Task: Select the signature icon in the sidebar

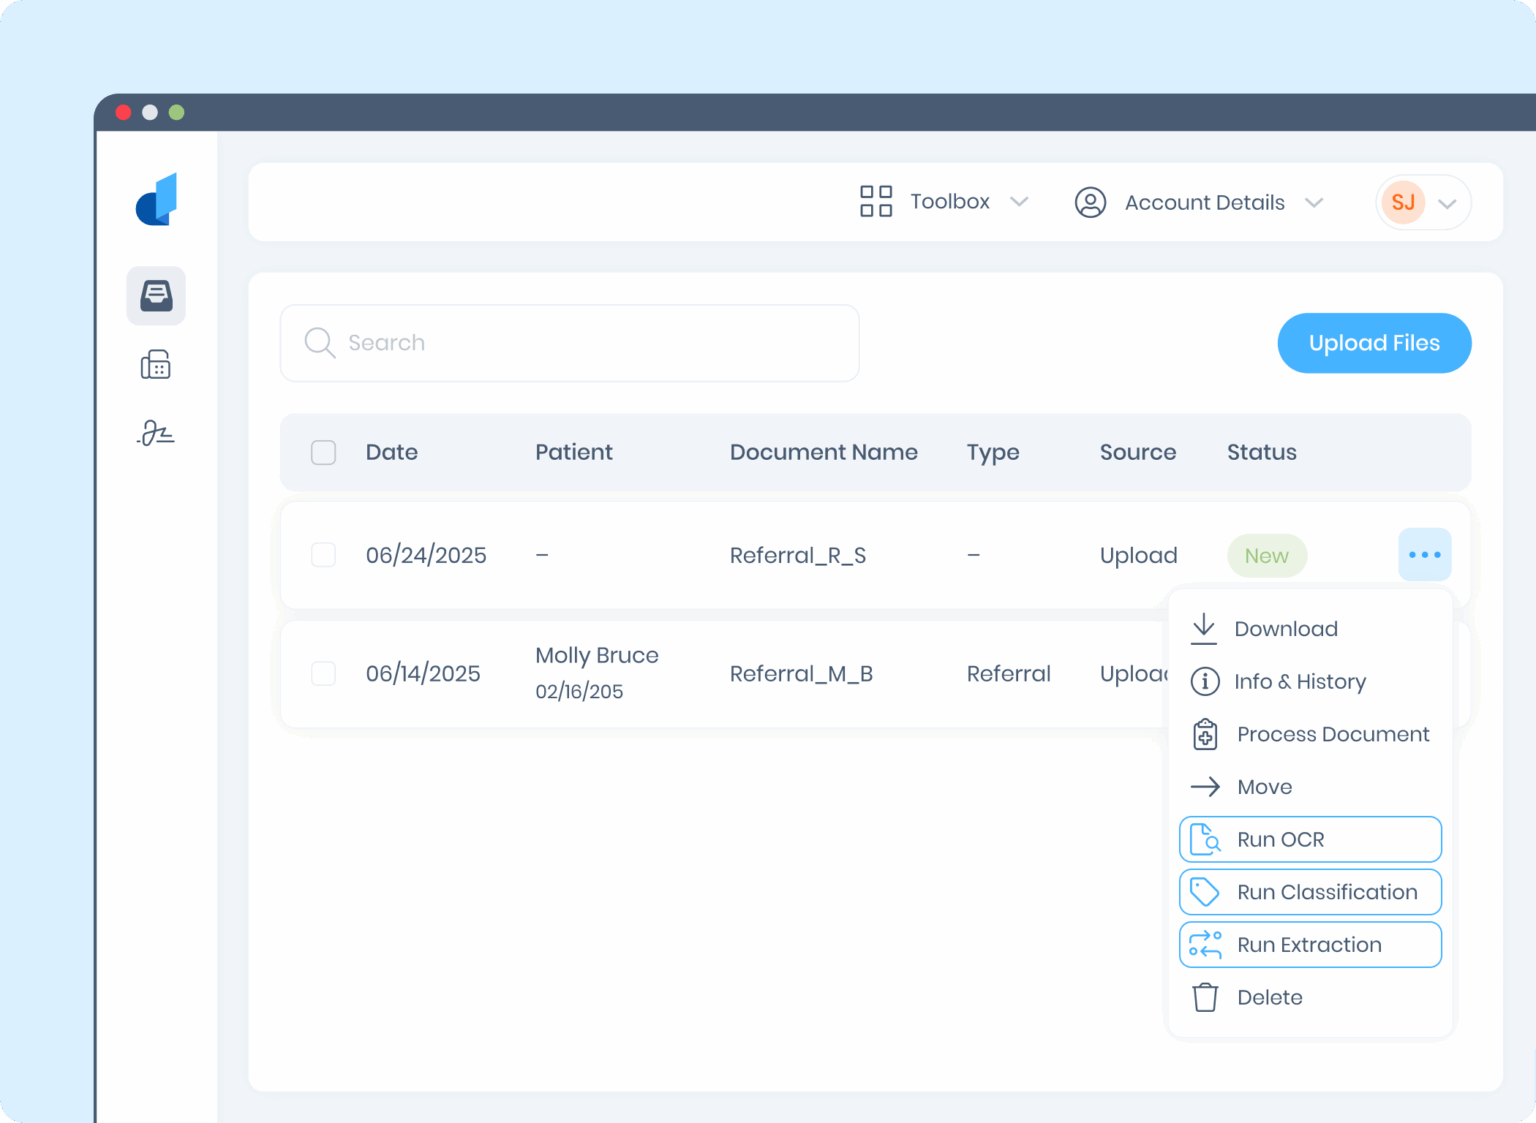Action: tap(155, 433)
